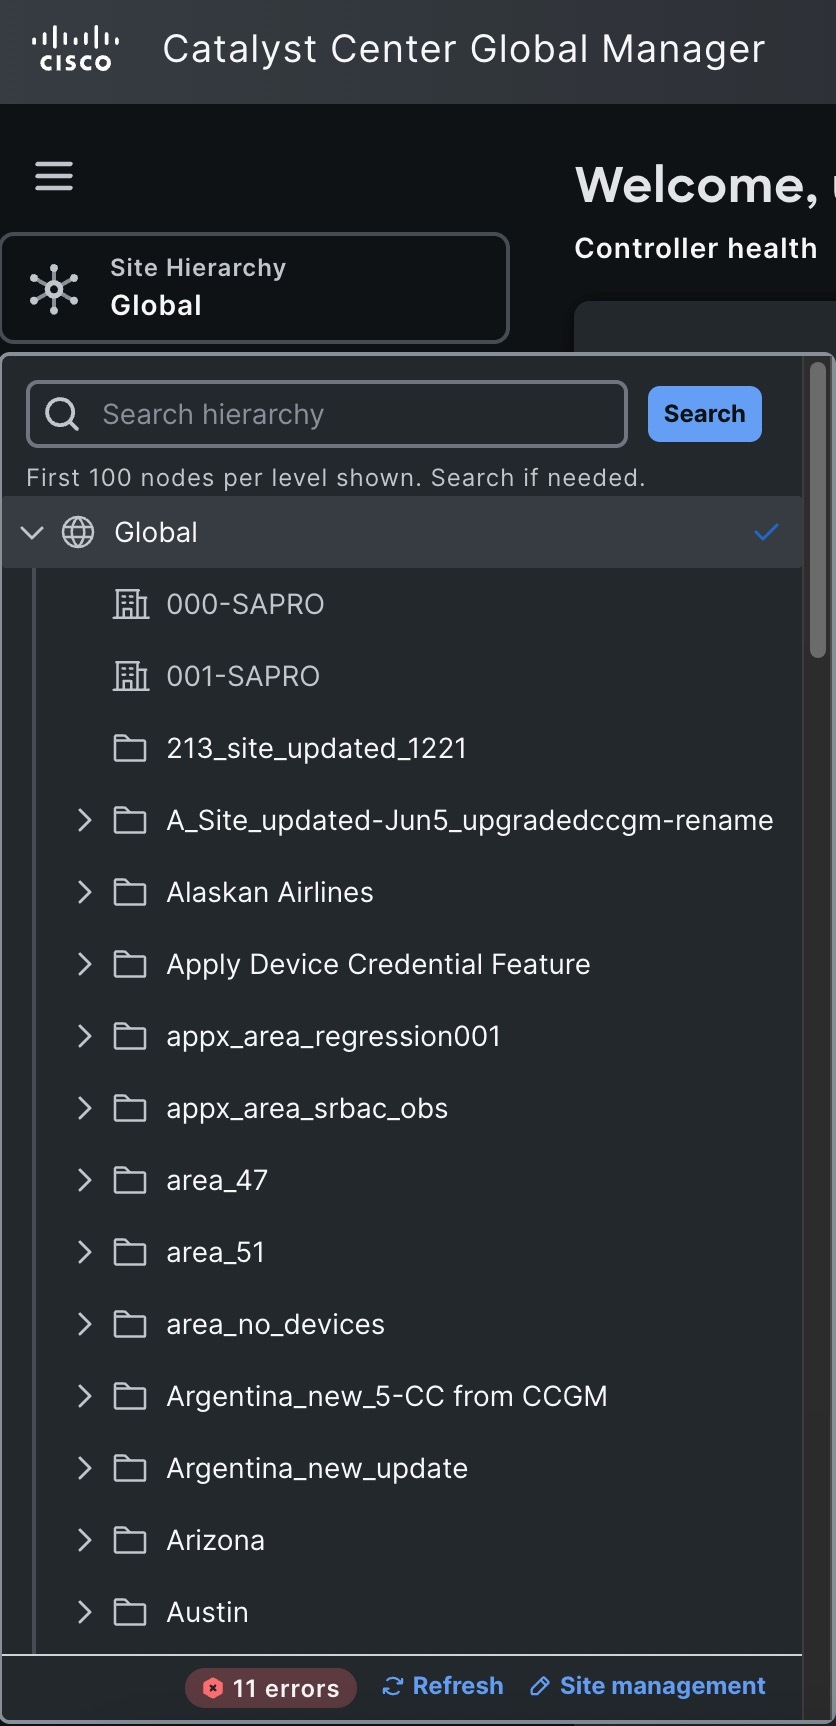Expand the Alaskan Airlines area
836x1726 pixels.
point(85,892)
